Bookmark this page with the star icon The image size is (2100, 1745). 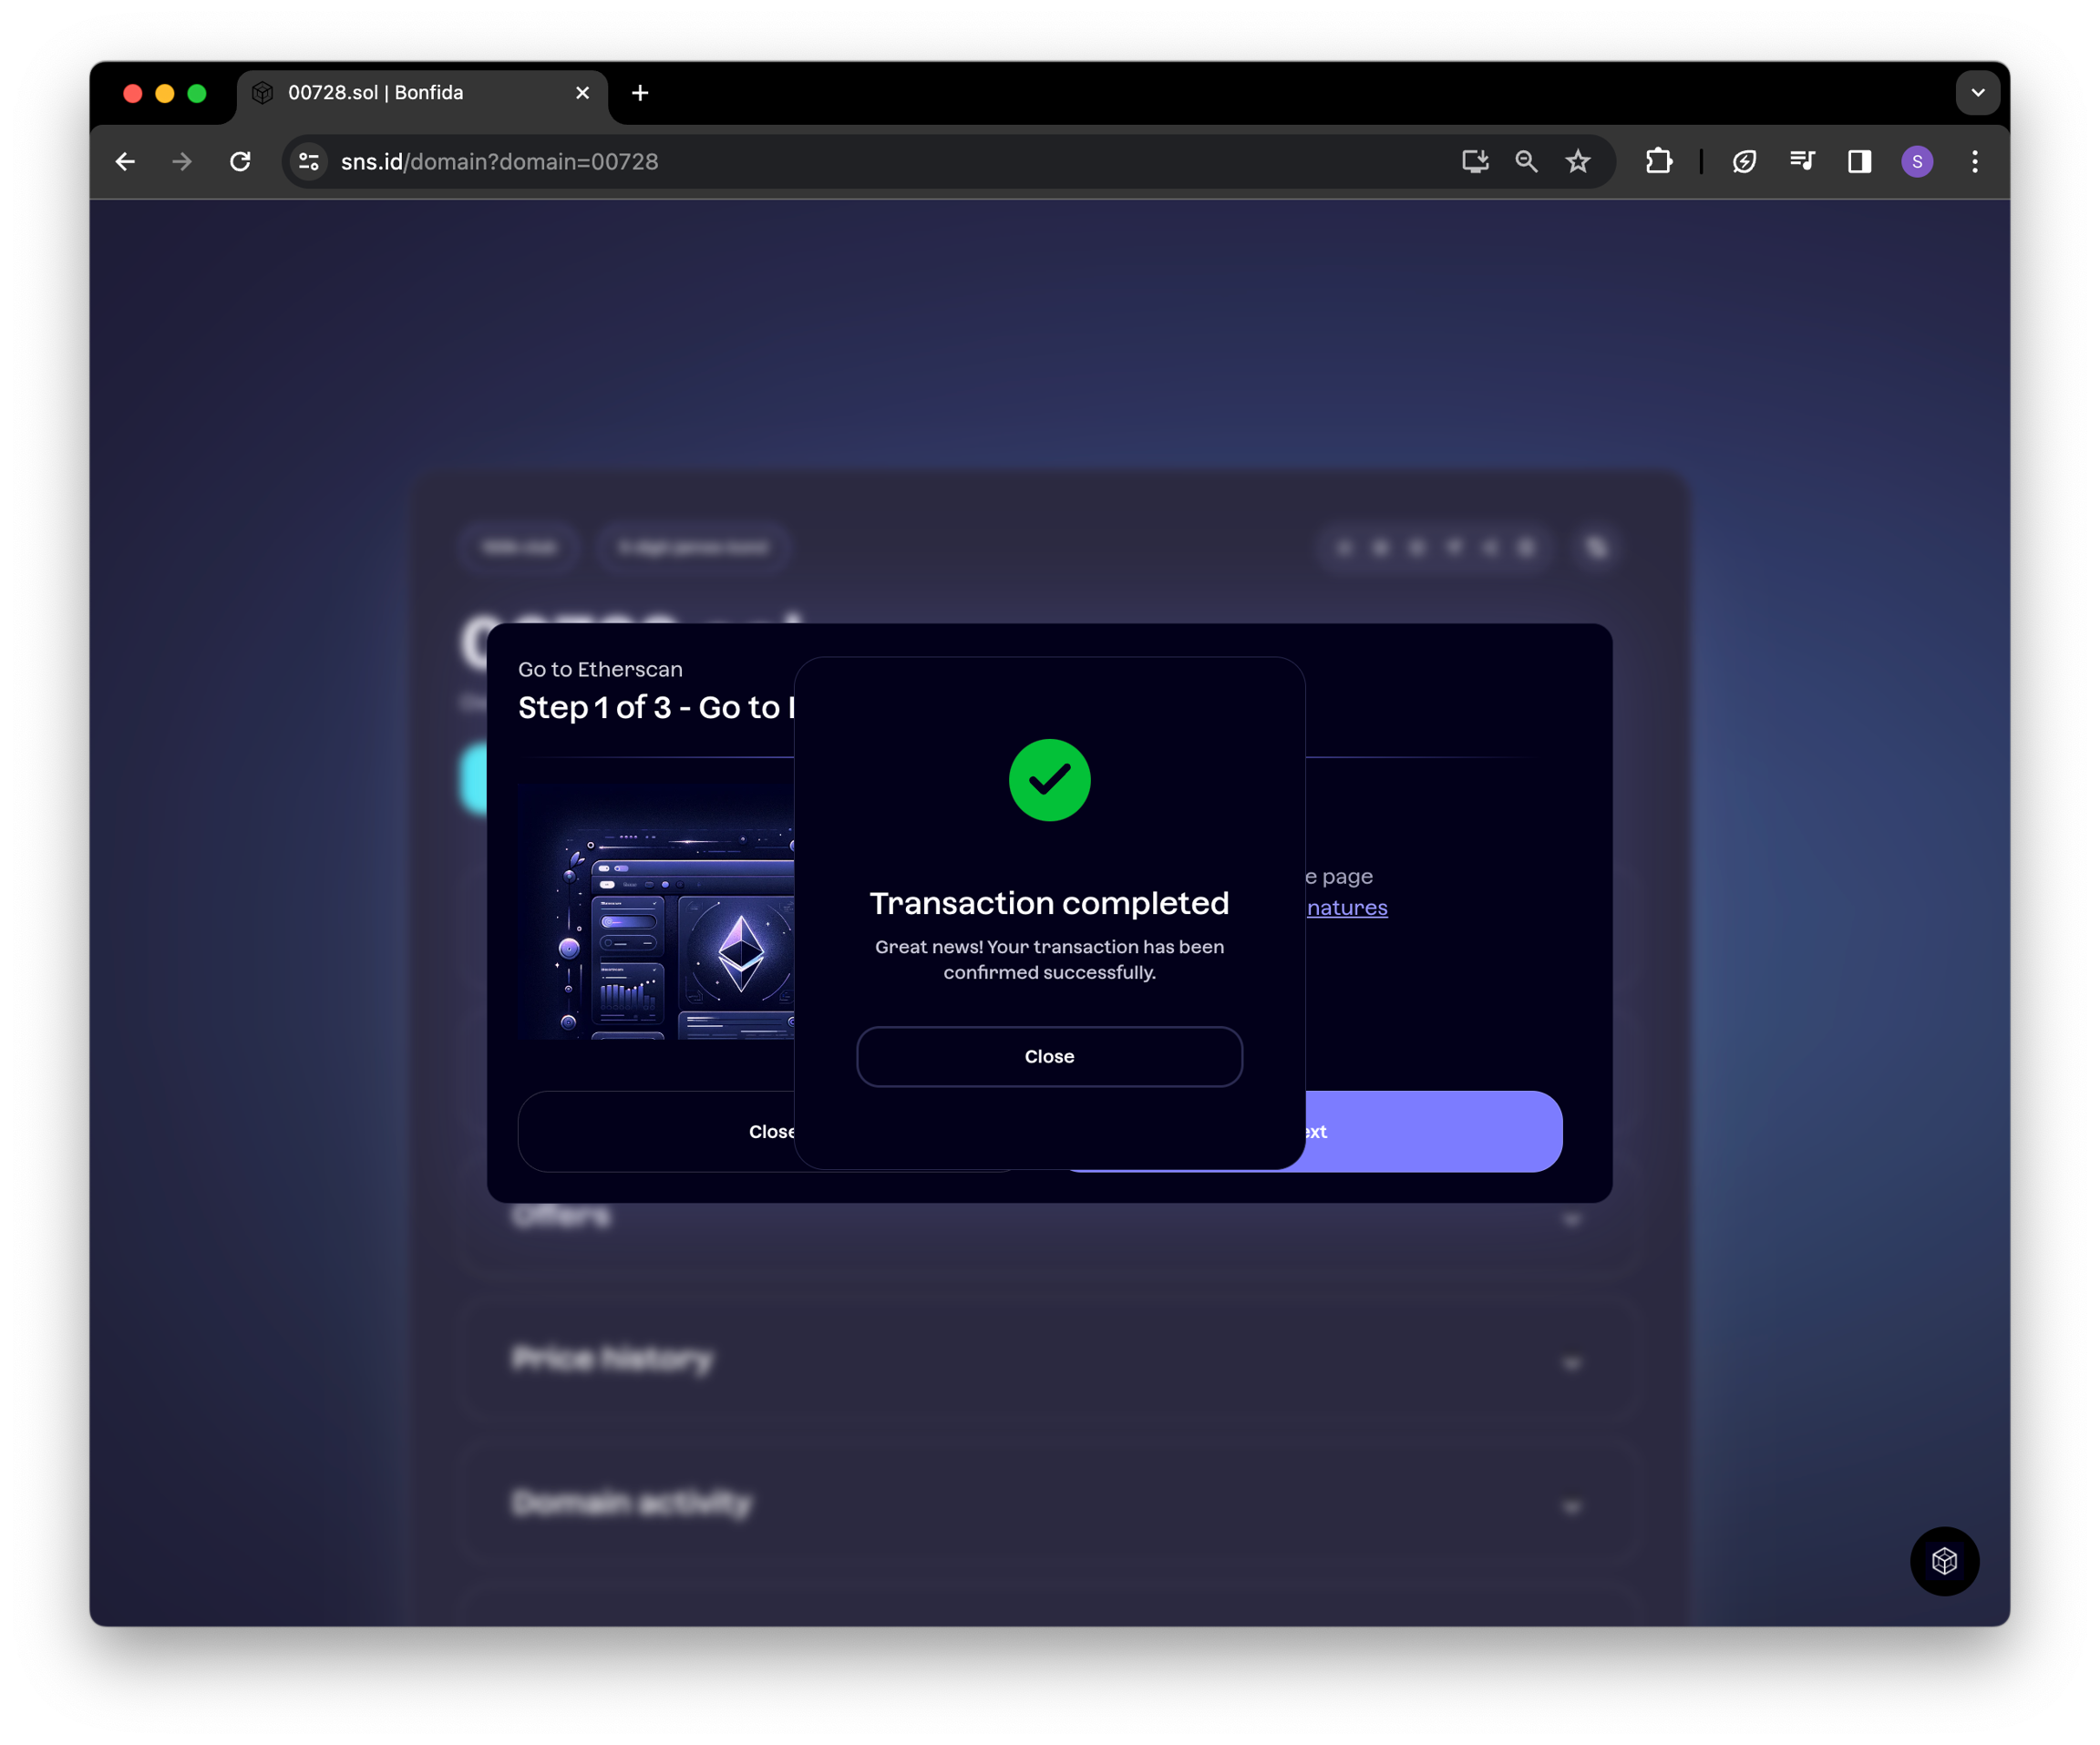click(x=1577, y=162)
